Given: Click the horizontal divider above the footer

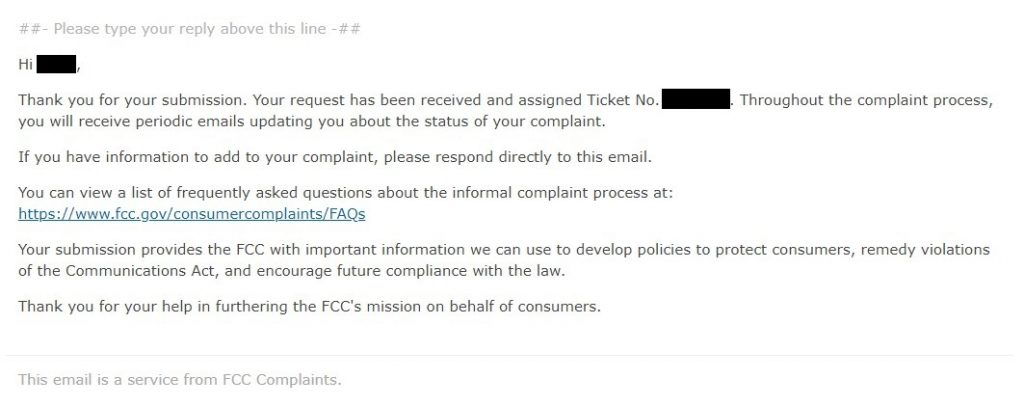Looking at the screenshot, I should click(509, 356).
